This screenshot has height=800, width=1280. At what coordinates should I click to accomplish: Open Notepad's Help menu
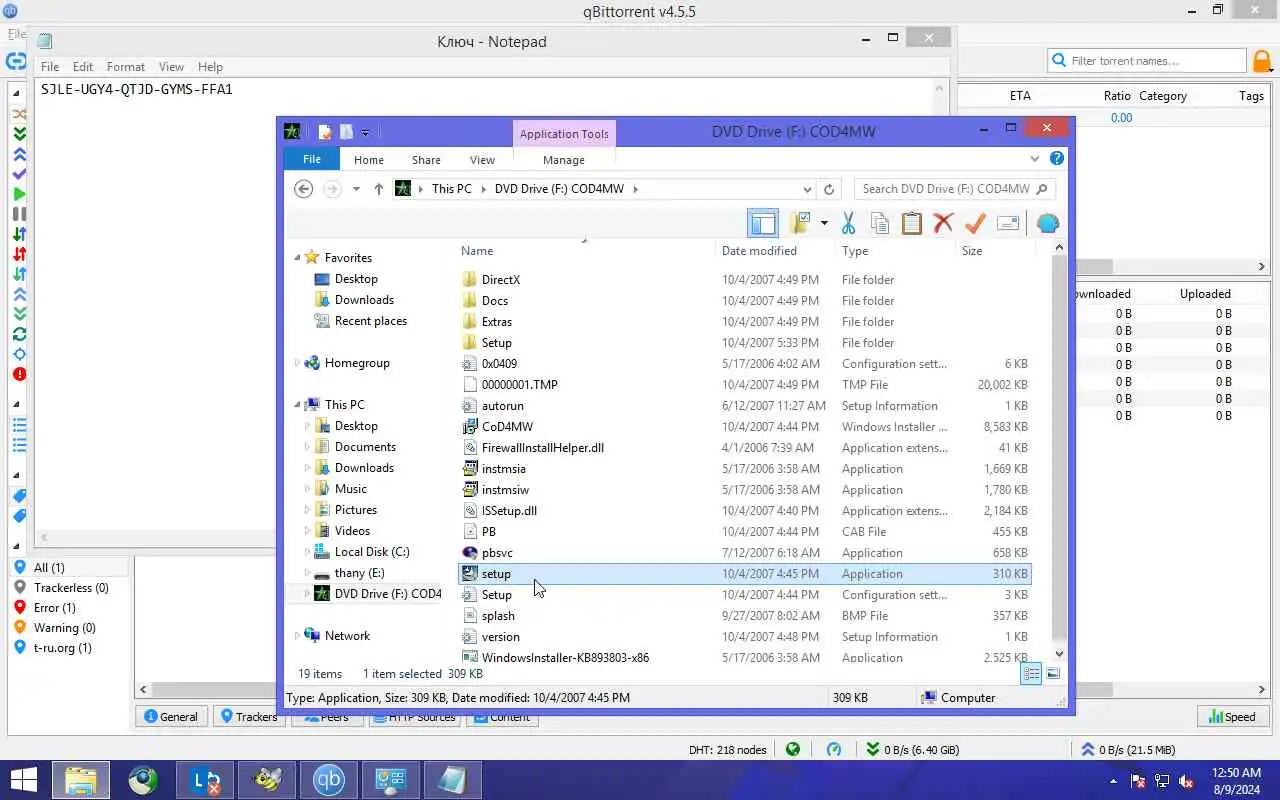click(210, 67)
